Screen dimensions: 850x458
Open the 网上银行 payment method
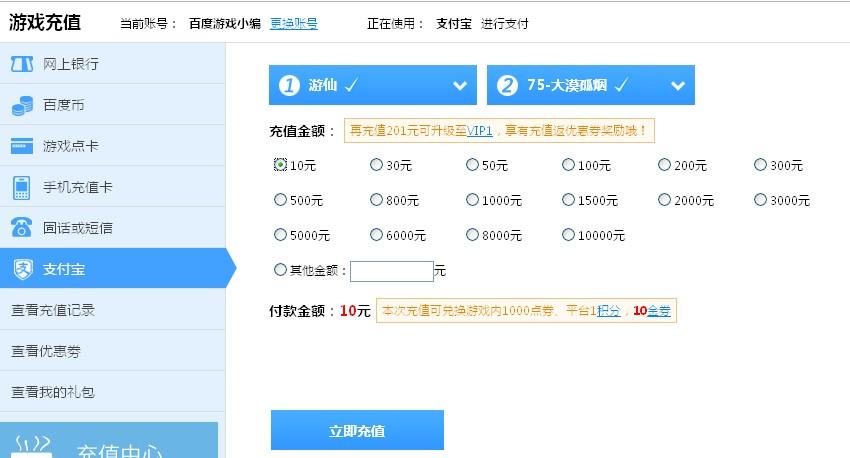pyautogui.click(x=112, y=63)
